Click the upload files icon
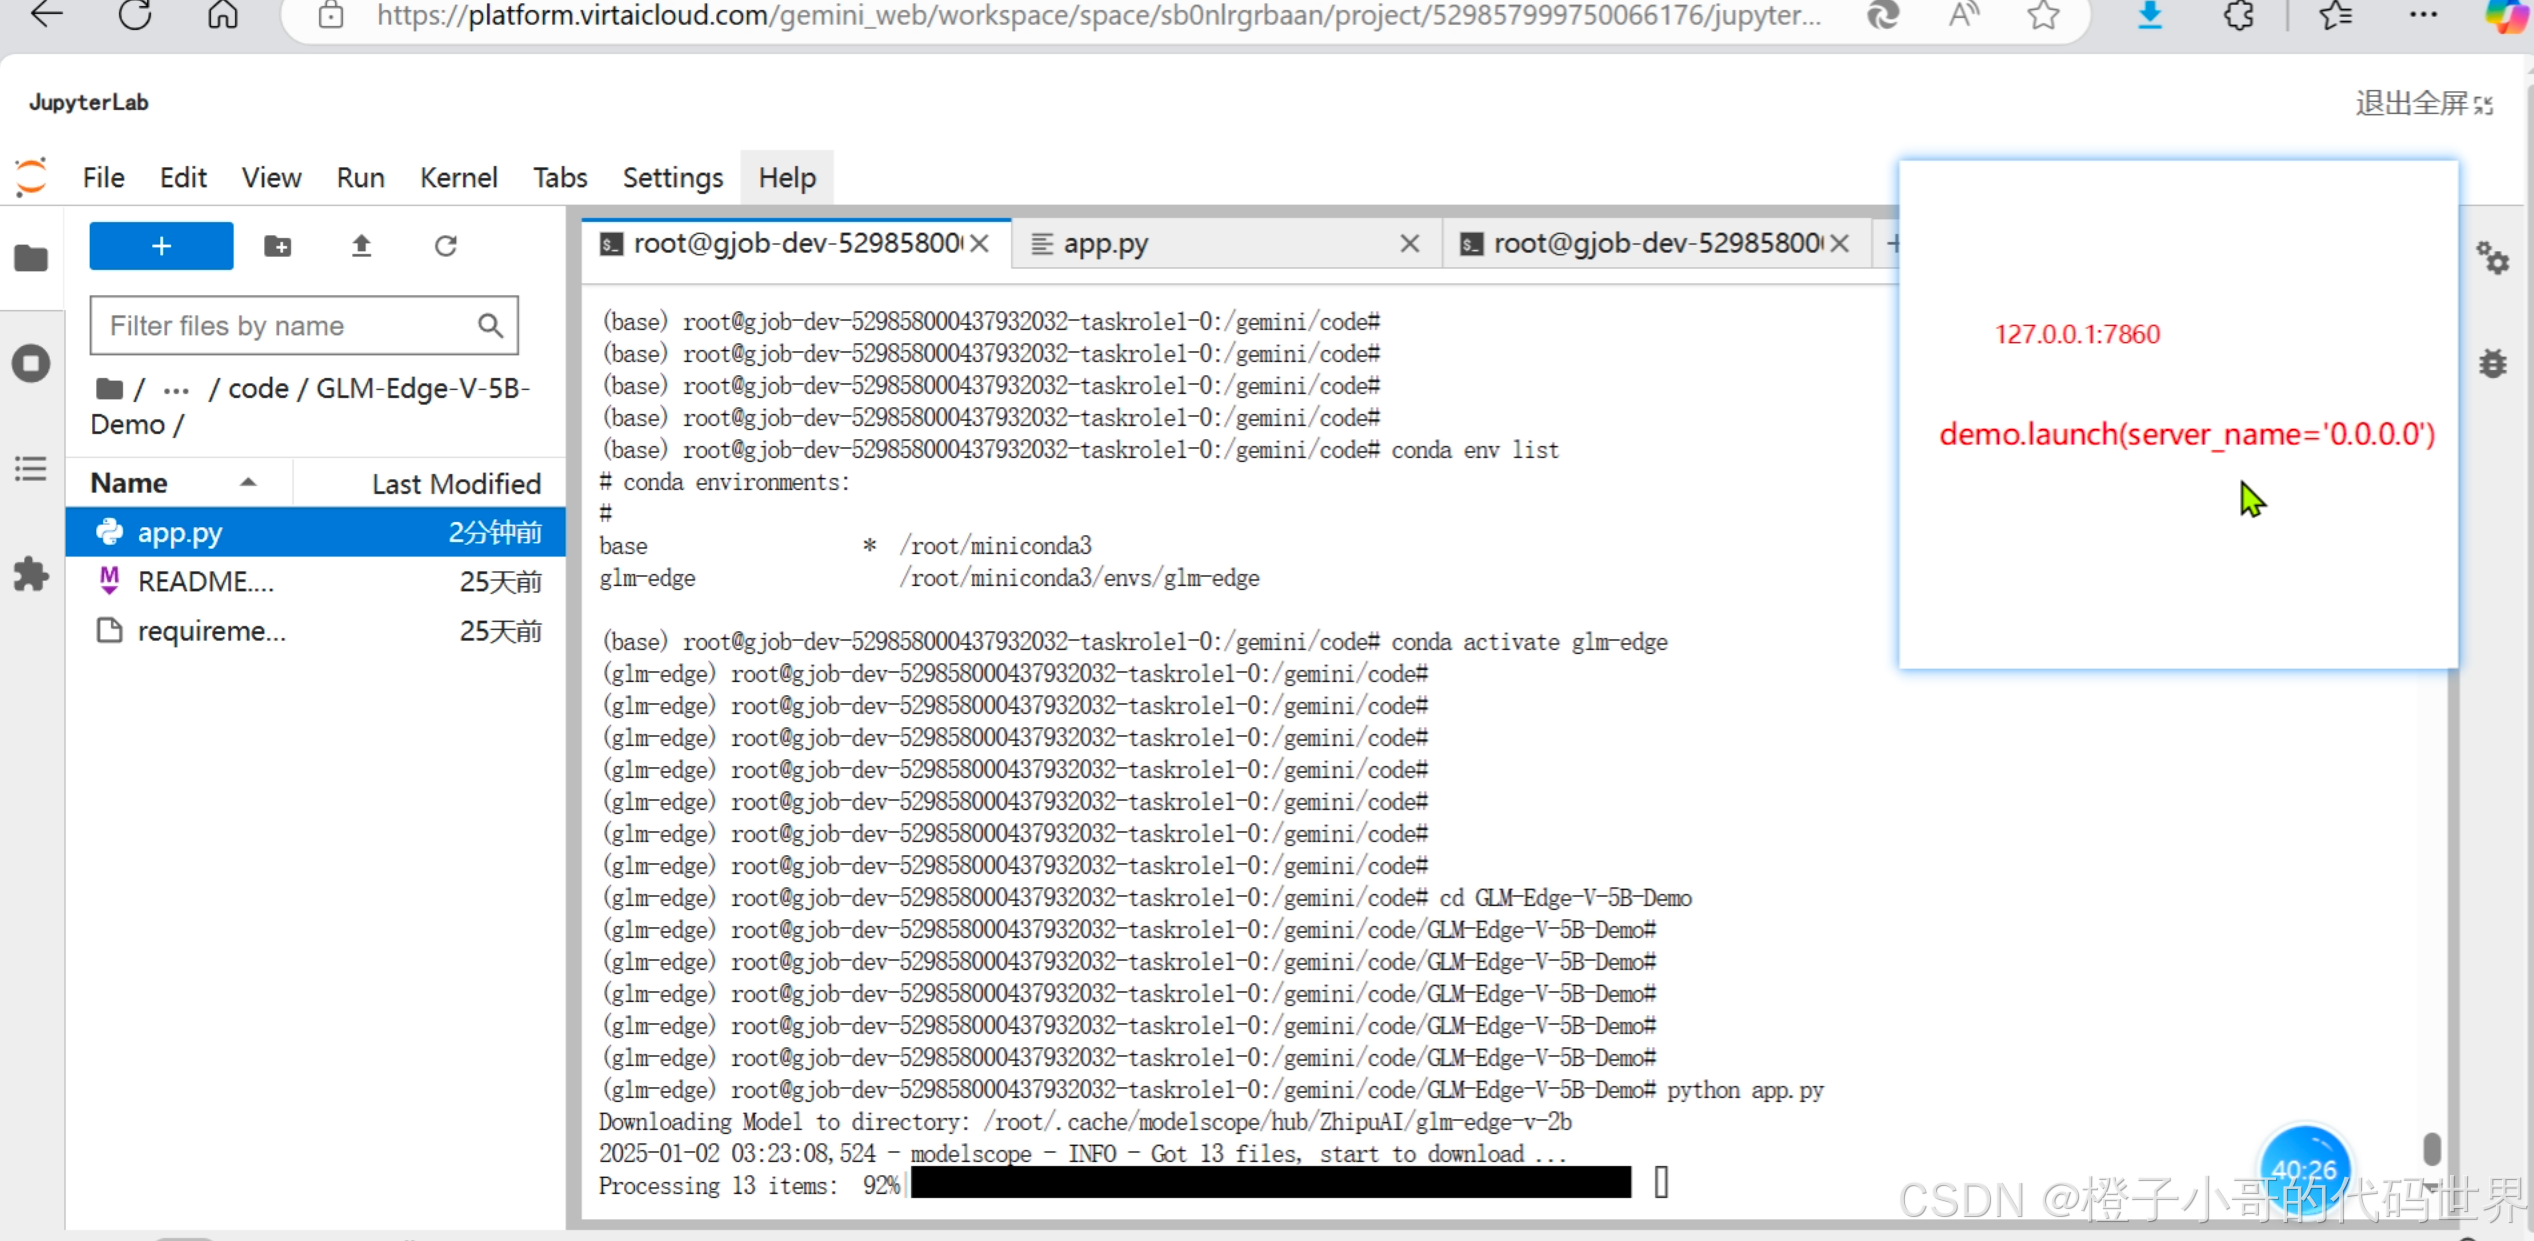The width and height of the screenshot is (2534, 1241). (x=361, y=246)
